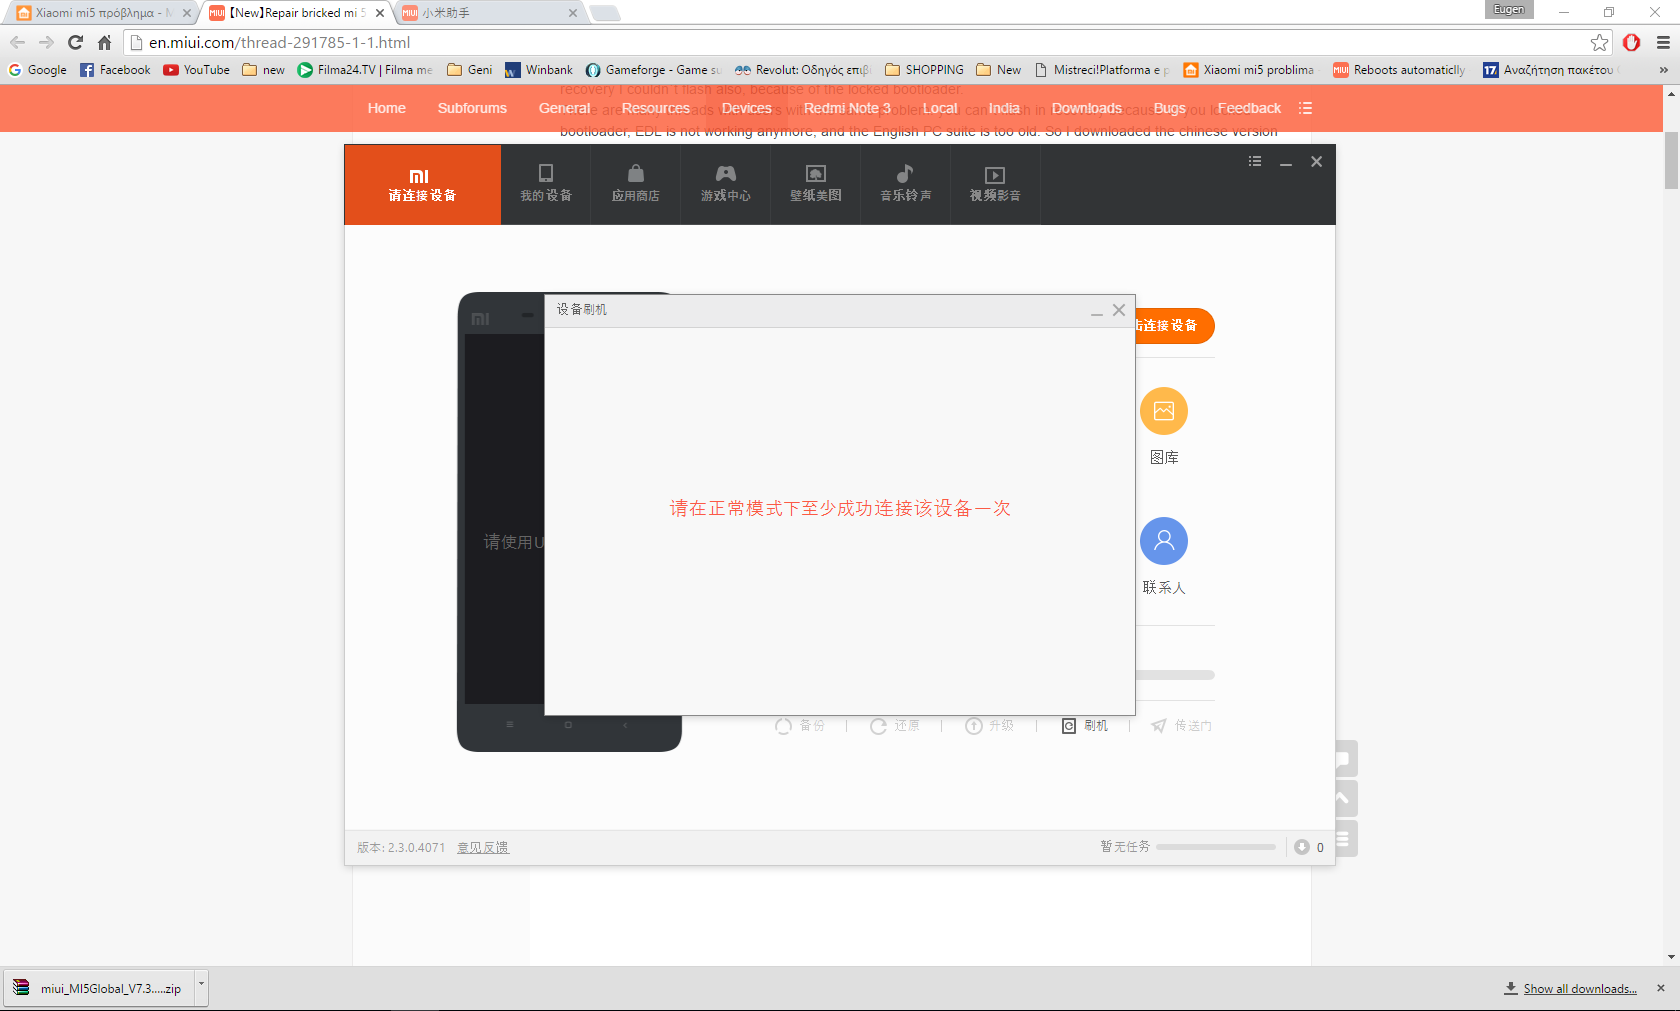Click the 刷机 flash button
The height and width of the screenshot is (1011, 1680).
coord(1085,726)
